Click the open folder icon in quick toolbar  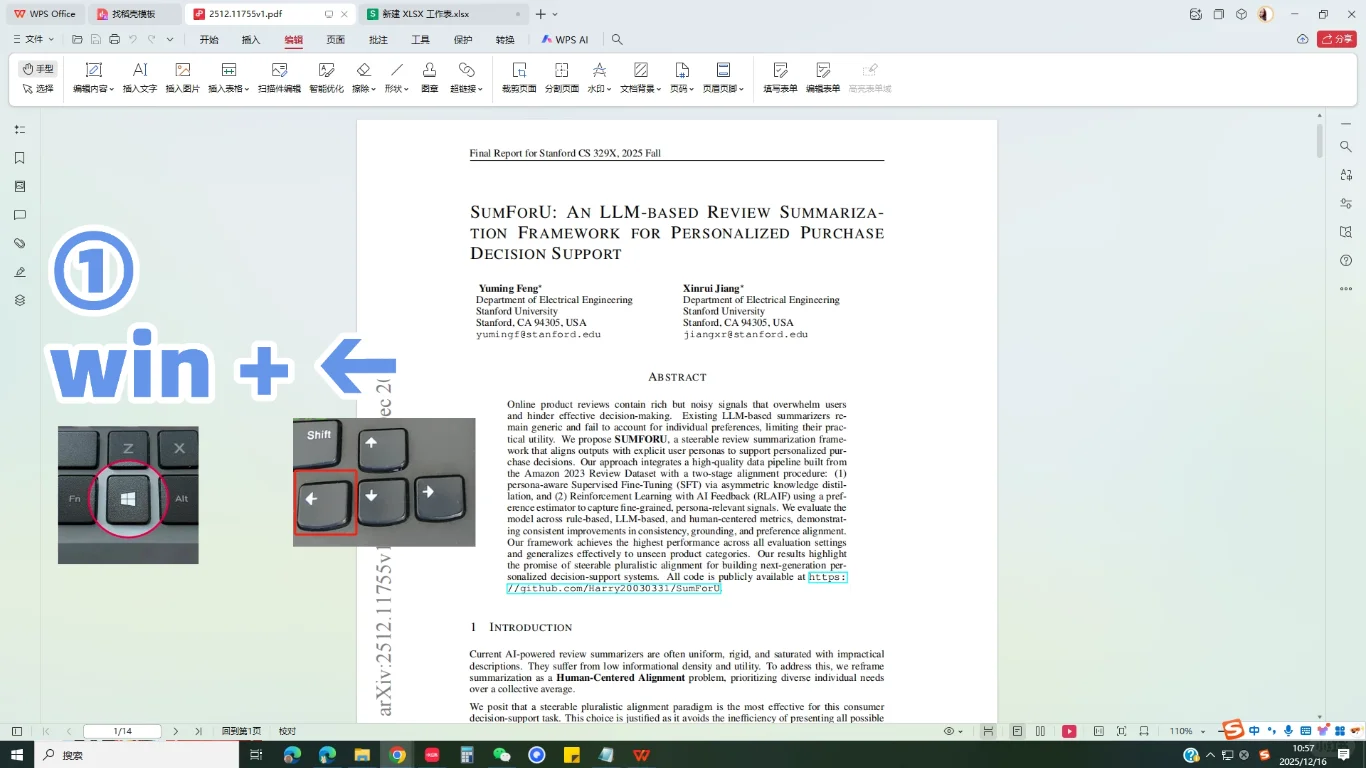tap(78, 40)
